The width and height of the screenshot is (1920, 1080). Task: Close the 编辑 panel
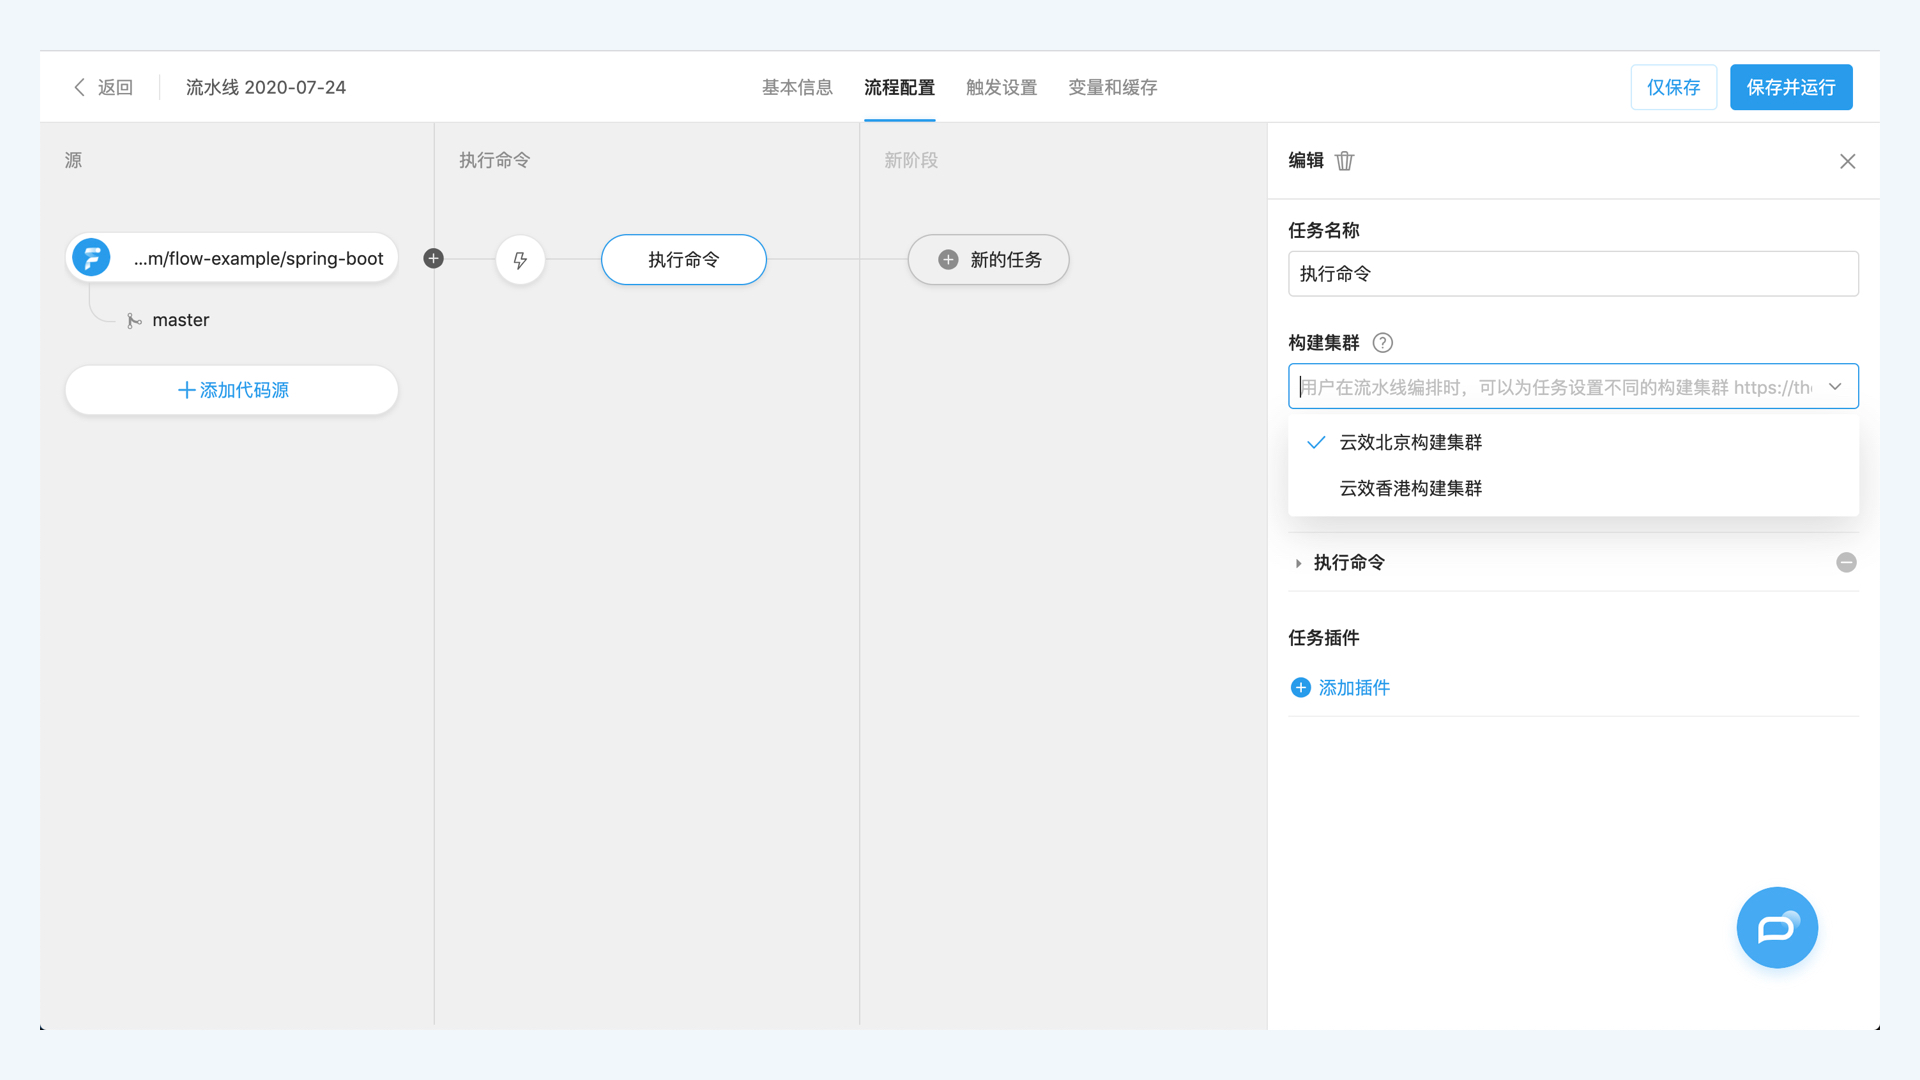[1847, 161]
